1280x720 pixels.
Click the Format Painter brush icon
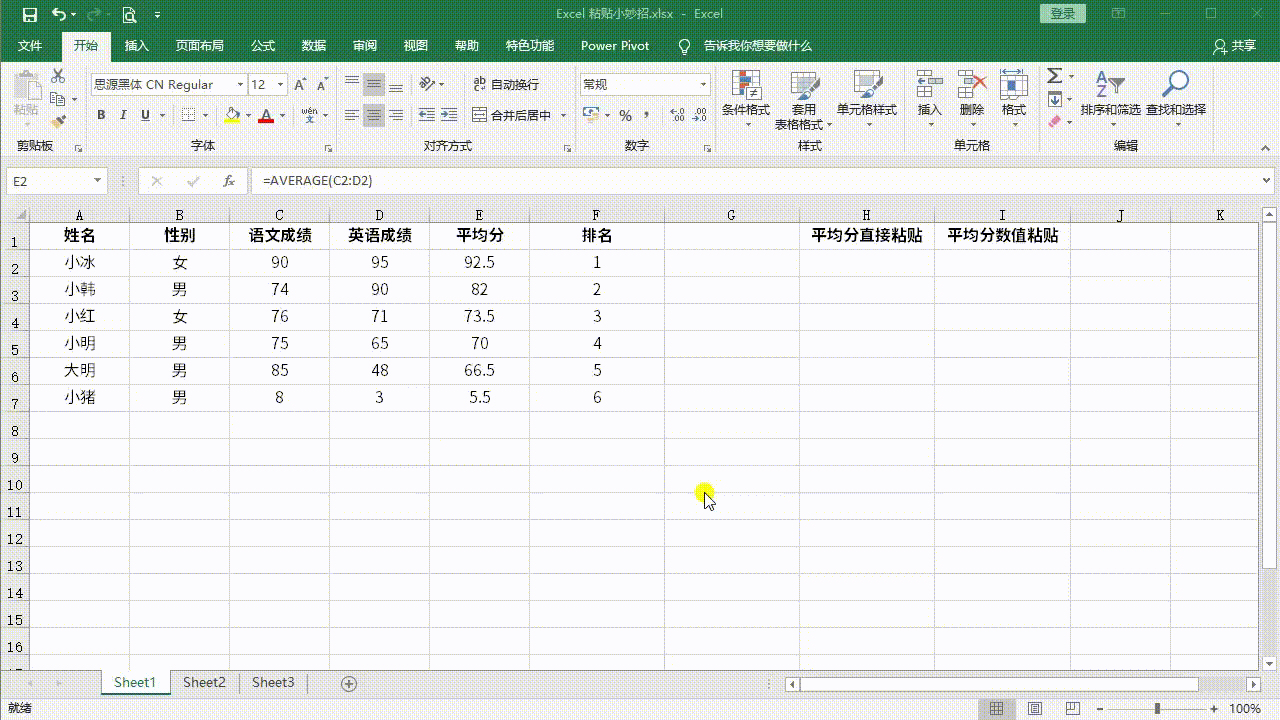tap(57, 122)
